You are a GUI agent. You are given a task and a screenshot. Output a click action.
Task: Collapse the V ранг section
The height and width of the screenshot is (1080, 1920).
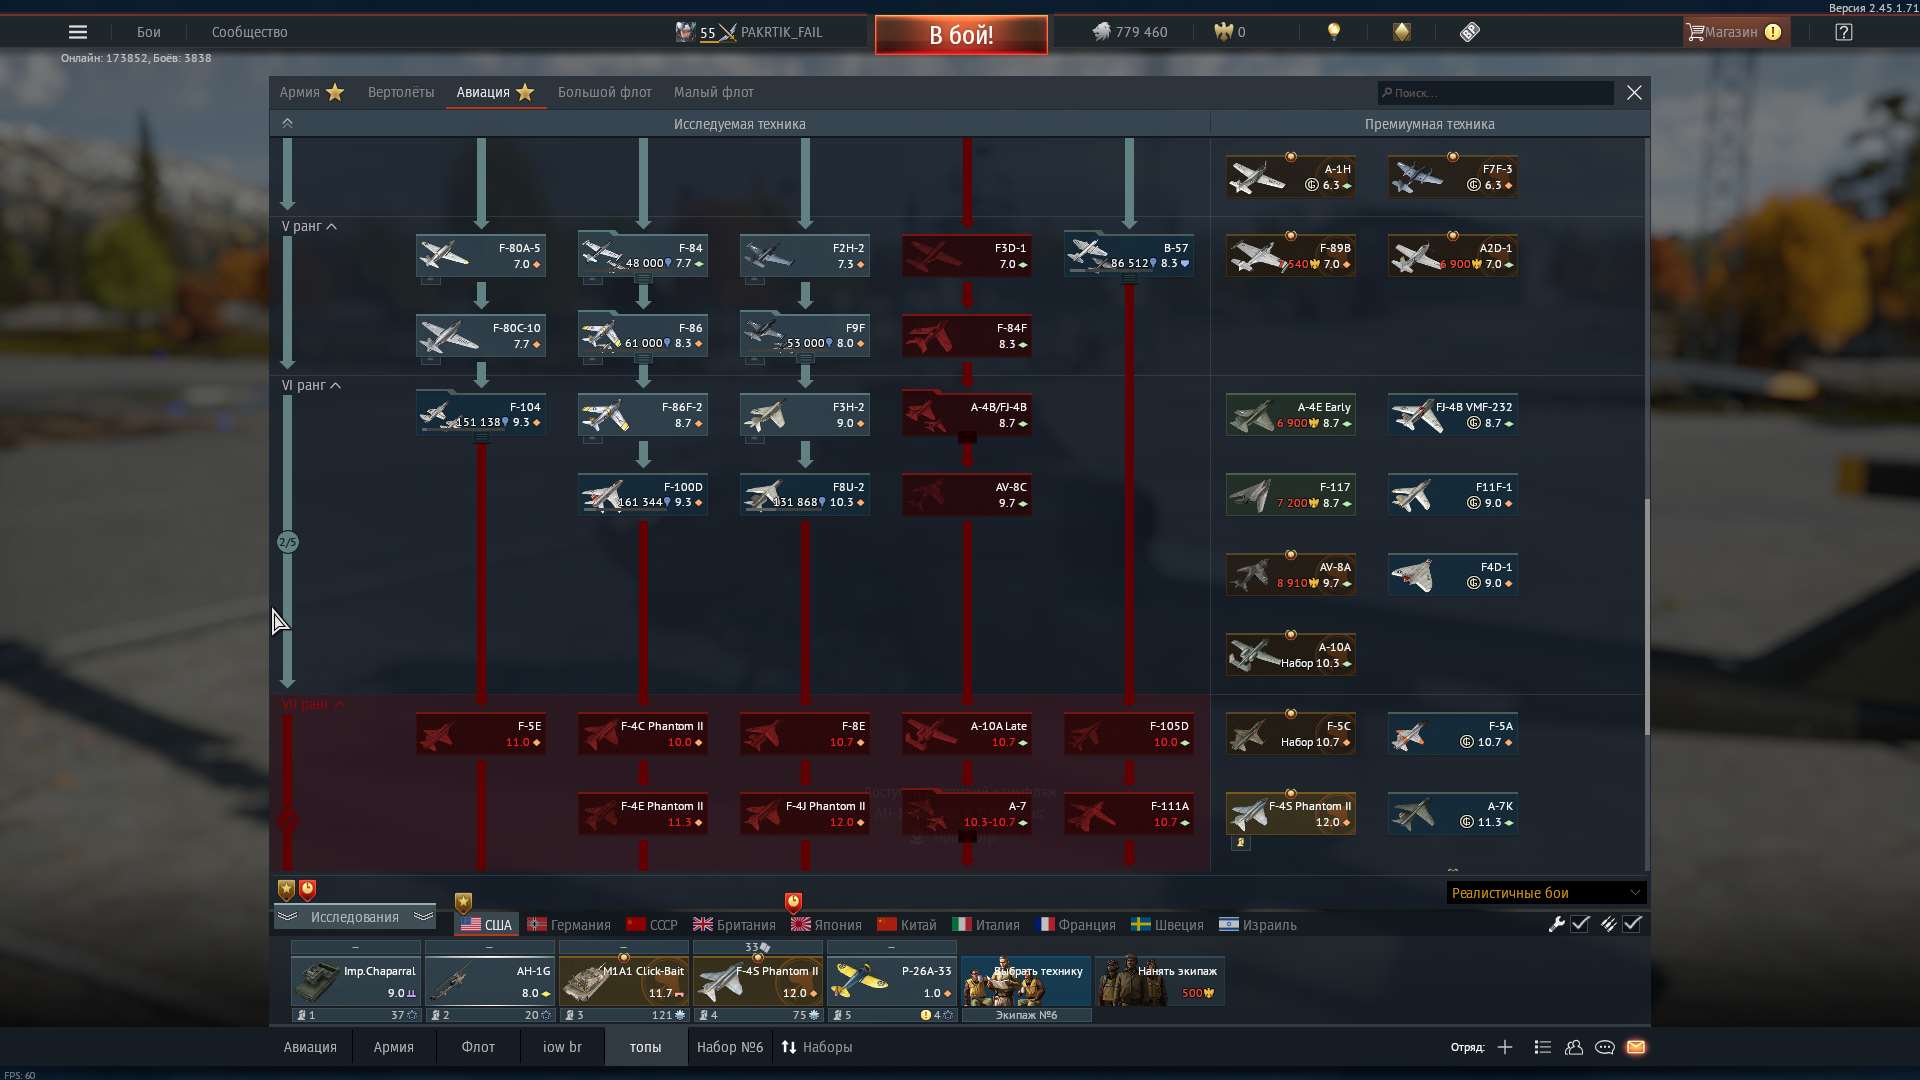pos(310,226)
